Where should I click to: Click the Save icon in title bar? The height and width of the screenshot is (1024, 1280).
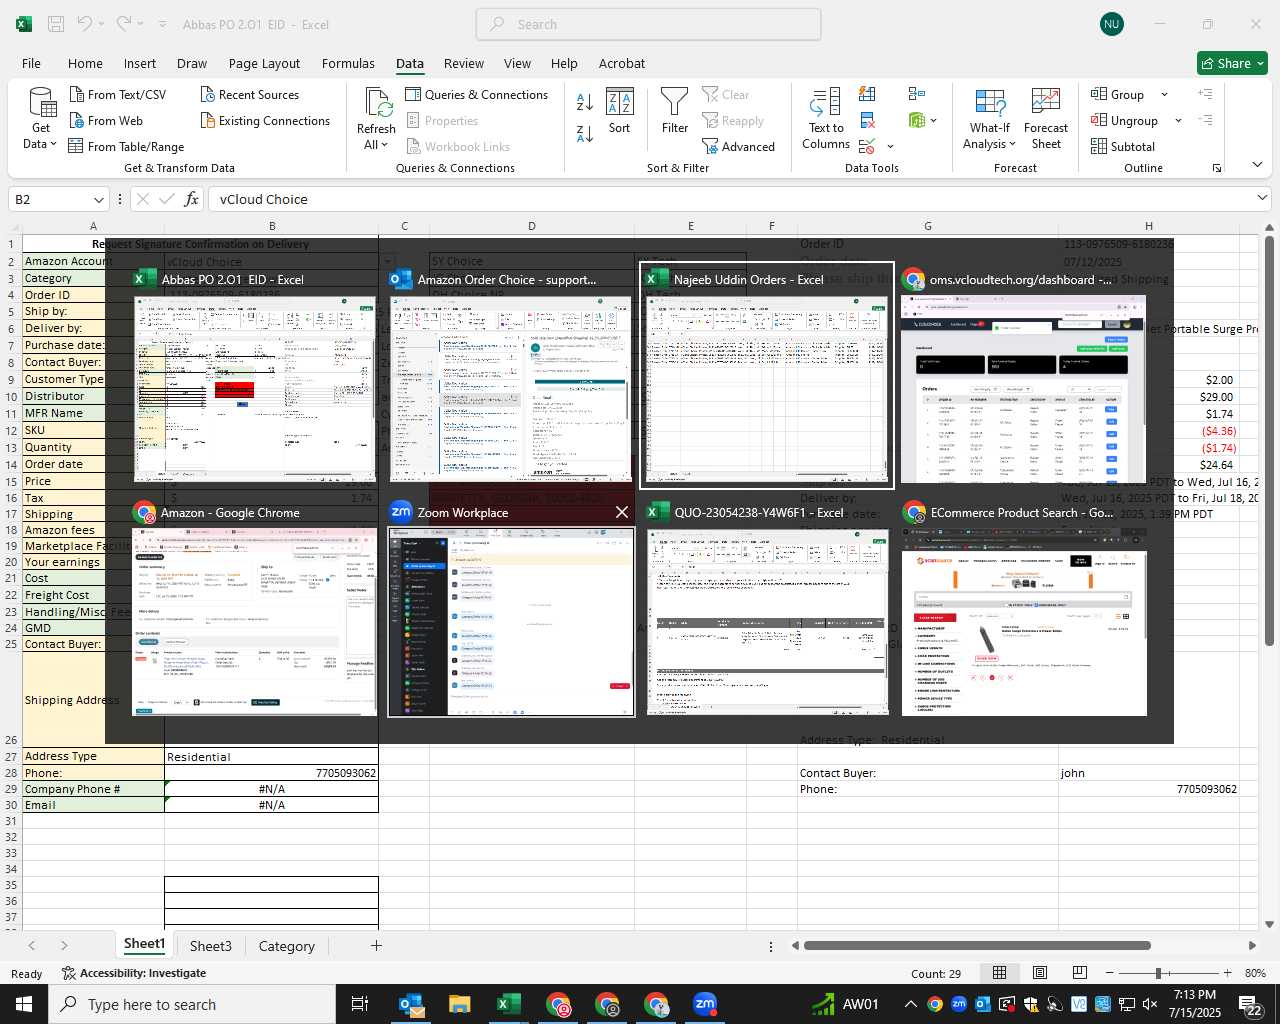point(56,24)
